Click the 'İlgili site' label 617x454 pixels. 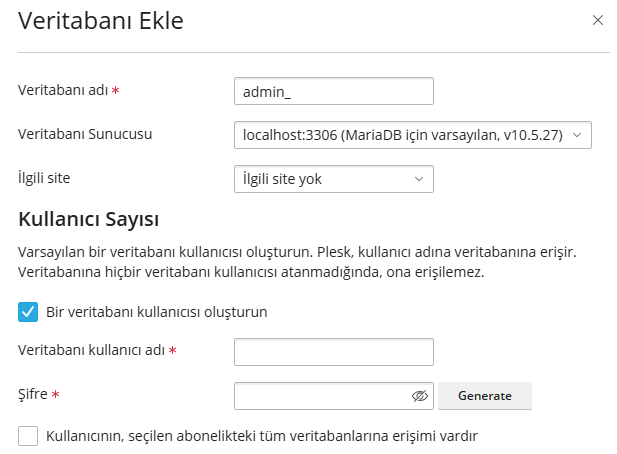44,178
